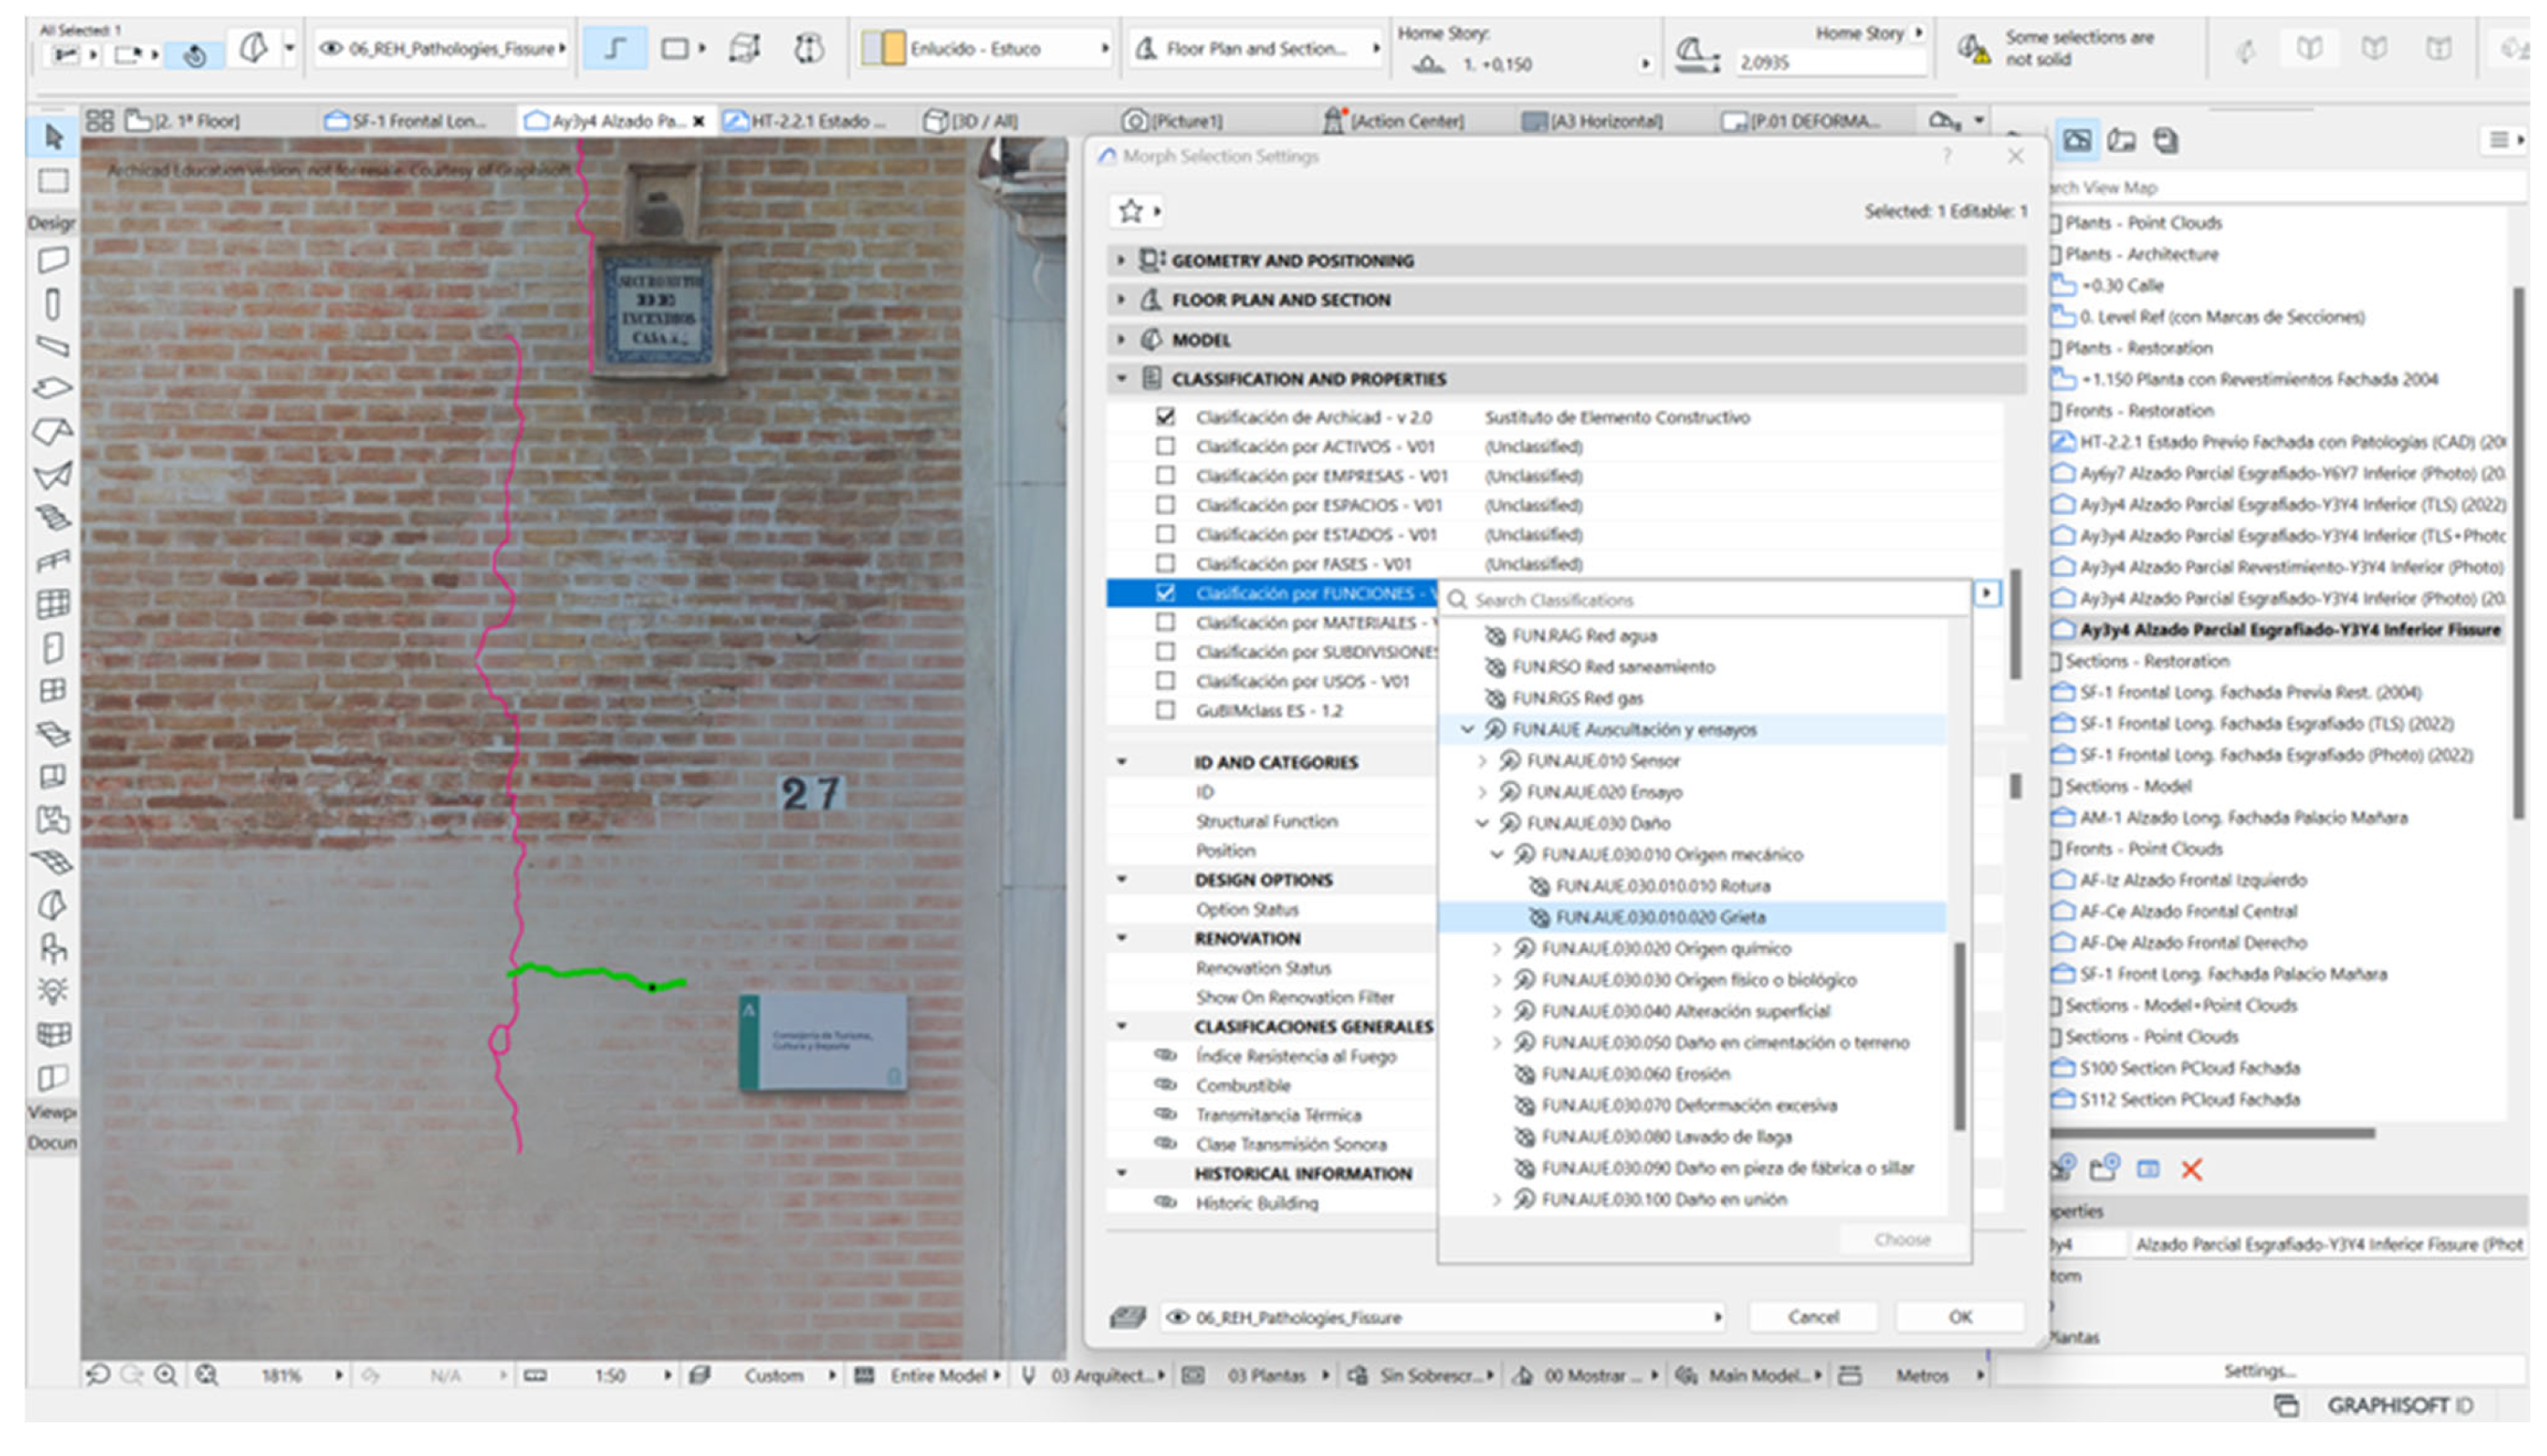
Task: Click the favorites star icon
Action: click(x=1131, y=211)
